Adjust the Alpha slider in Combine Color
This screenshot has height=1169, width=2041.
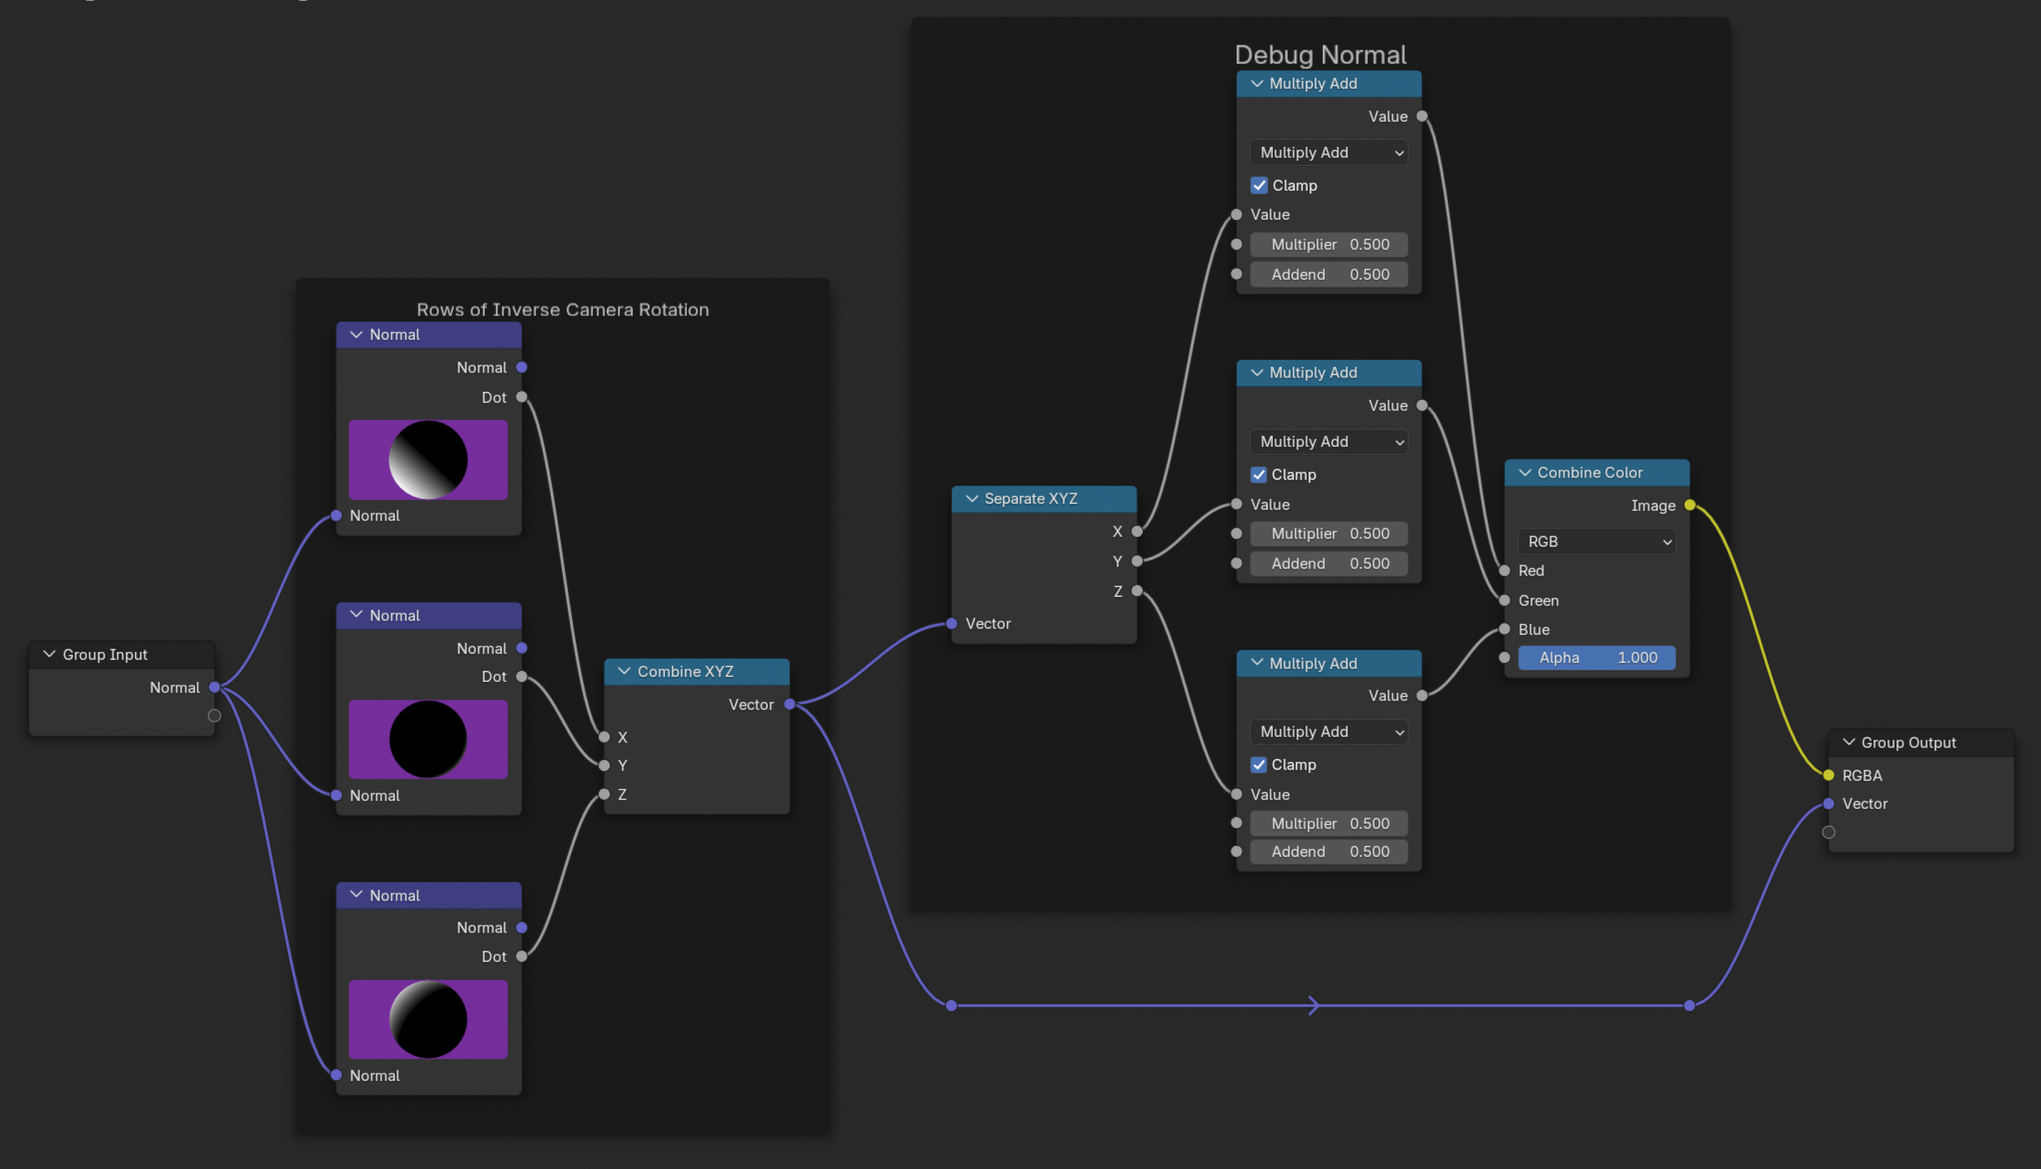point(1596,657)
